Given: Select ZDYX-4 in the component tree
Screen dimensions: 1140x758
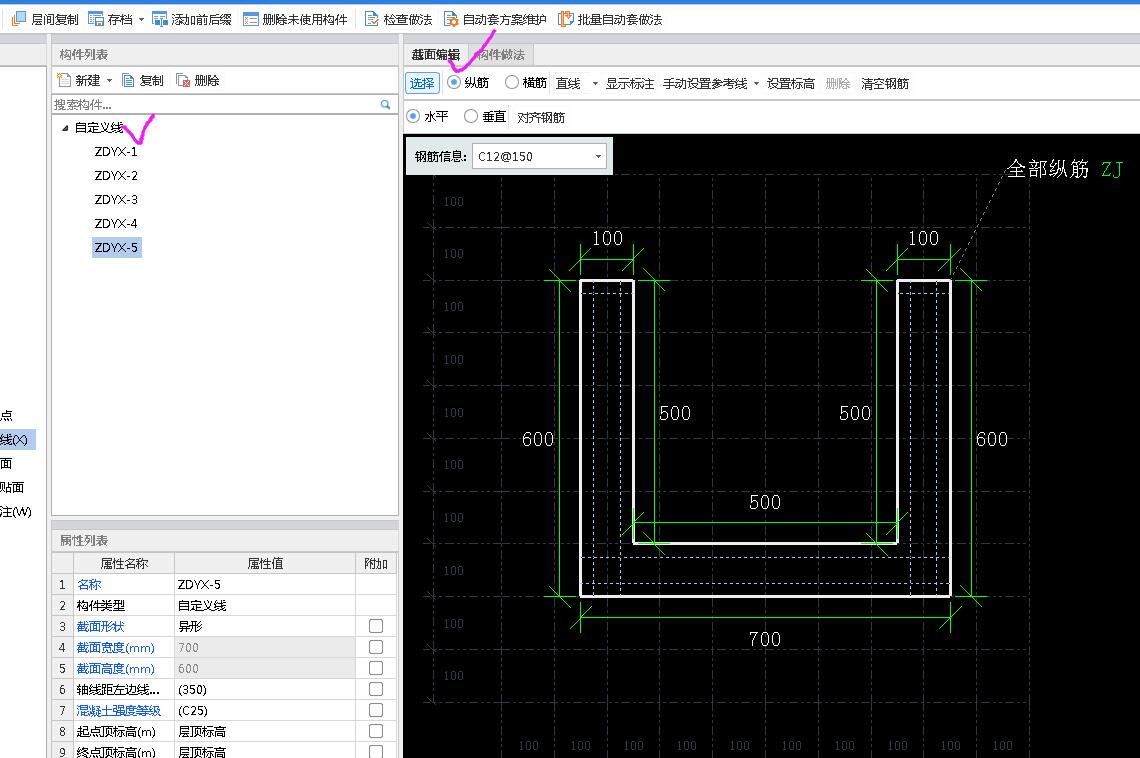Looking at the screenshot, I should coord(116,223).
